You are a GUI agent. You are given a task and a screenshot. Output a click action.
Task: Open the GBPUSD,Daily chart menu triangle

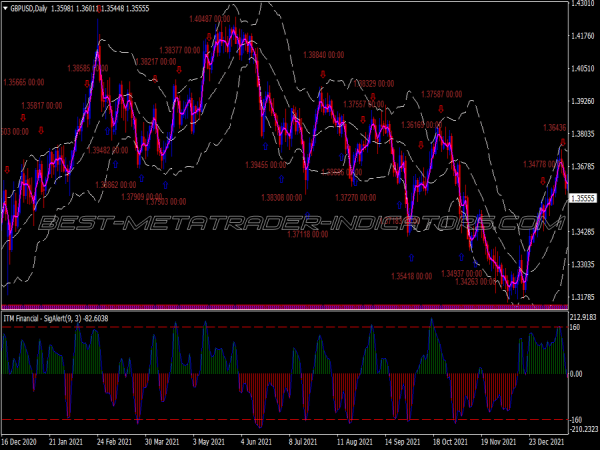pyautogui.click(x=5, y=8)
